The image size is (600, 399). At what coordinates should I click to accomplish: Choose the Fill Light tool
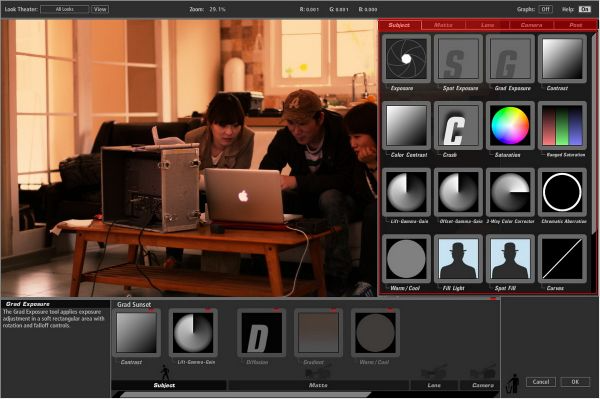(458, 259)
